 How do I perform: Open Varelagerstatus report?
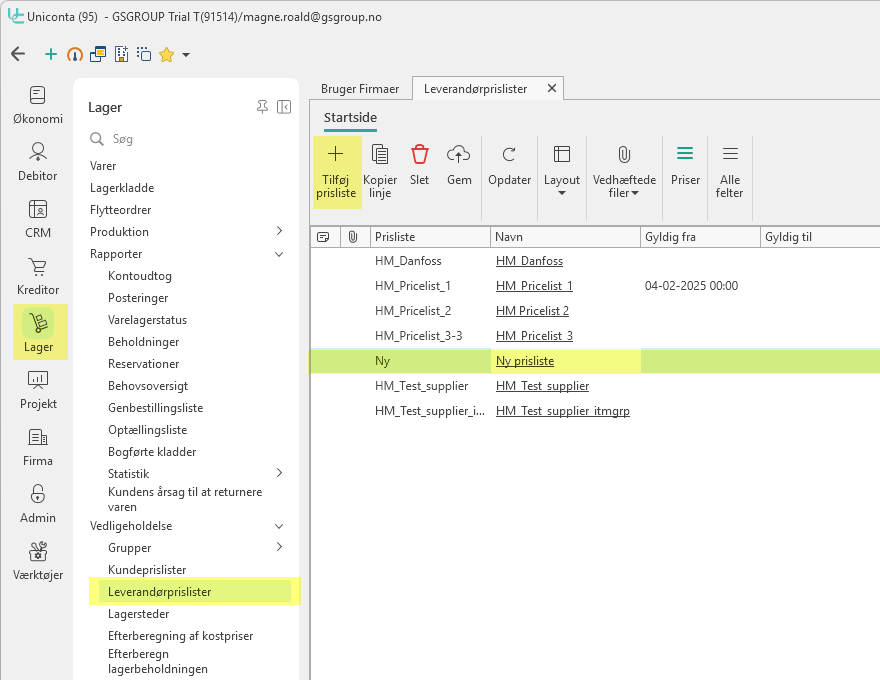[x=147, y=320]
